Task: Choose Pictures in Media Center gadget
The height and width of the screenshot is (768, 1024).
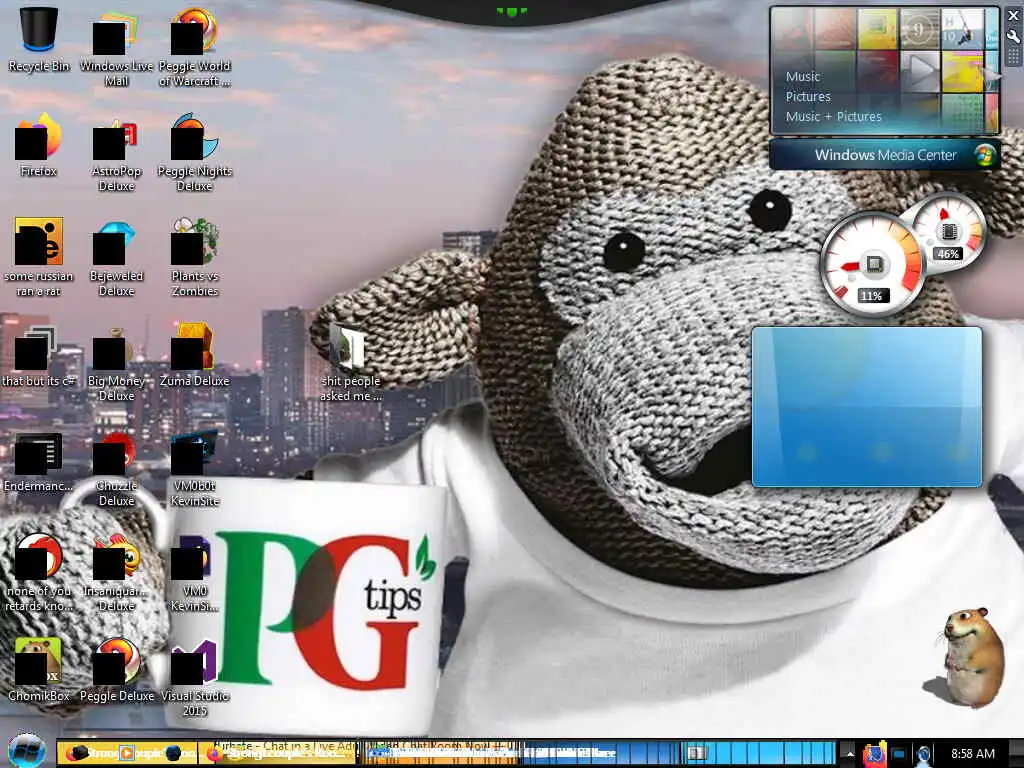Action: tap(808, 97)
